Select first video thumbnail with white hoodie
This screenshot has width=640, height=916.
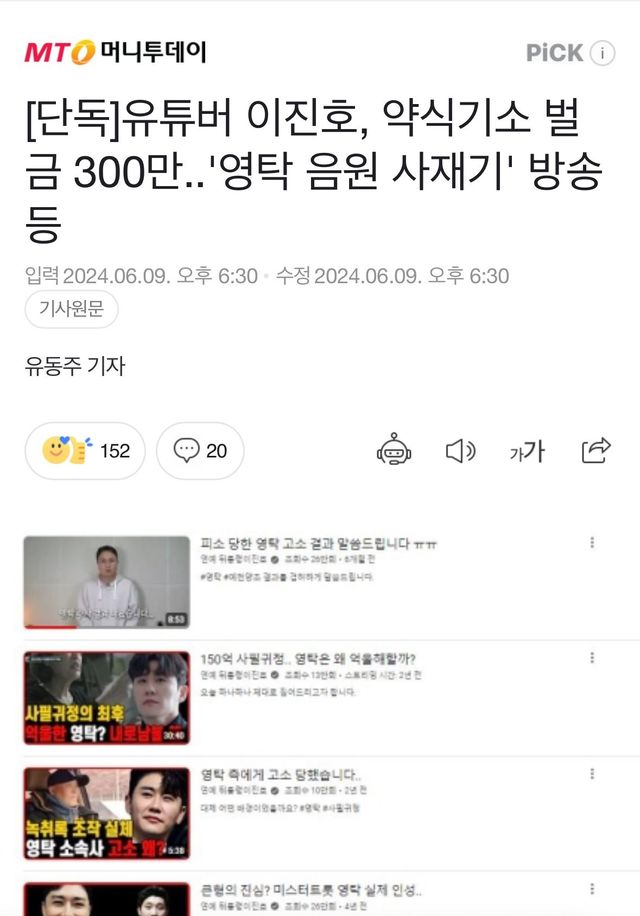[107, 582]
